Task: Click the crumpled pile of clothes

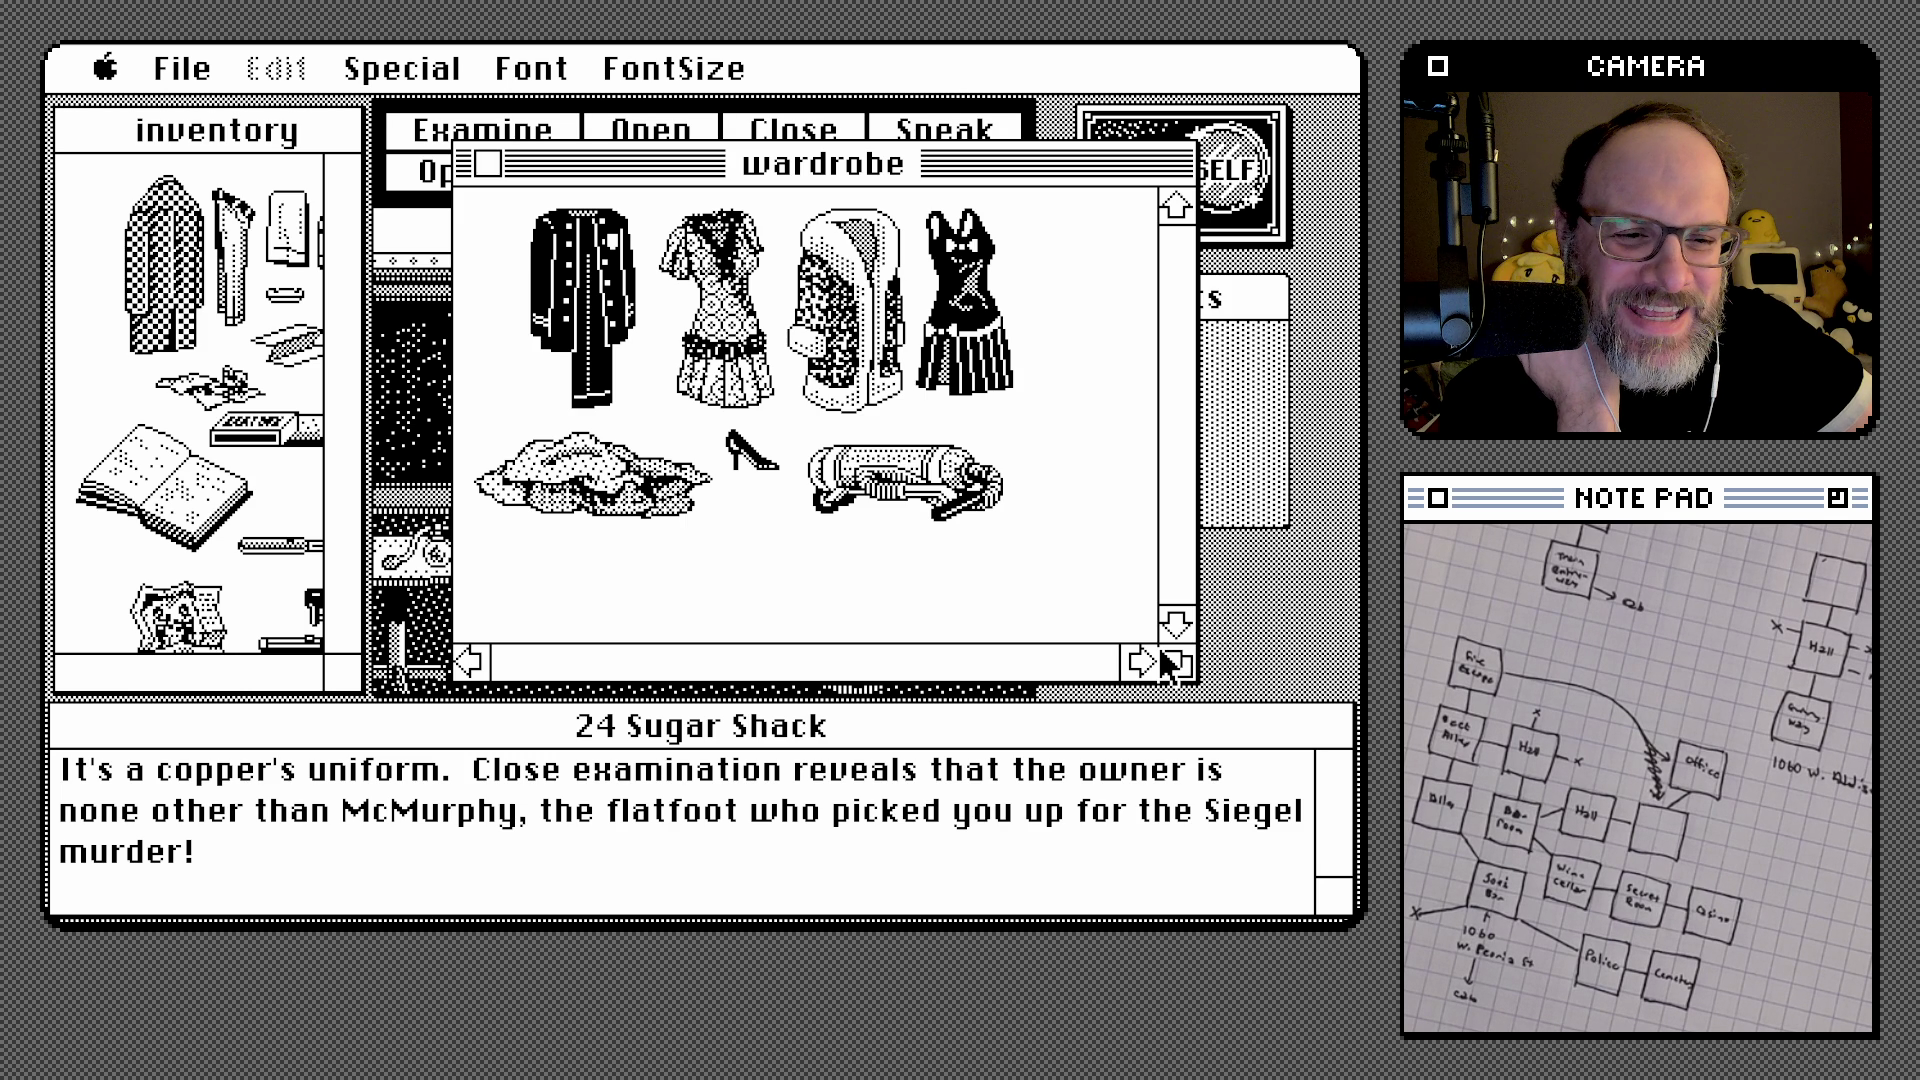Action: pyautogui.click(x=592, y=476)
